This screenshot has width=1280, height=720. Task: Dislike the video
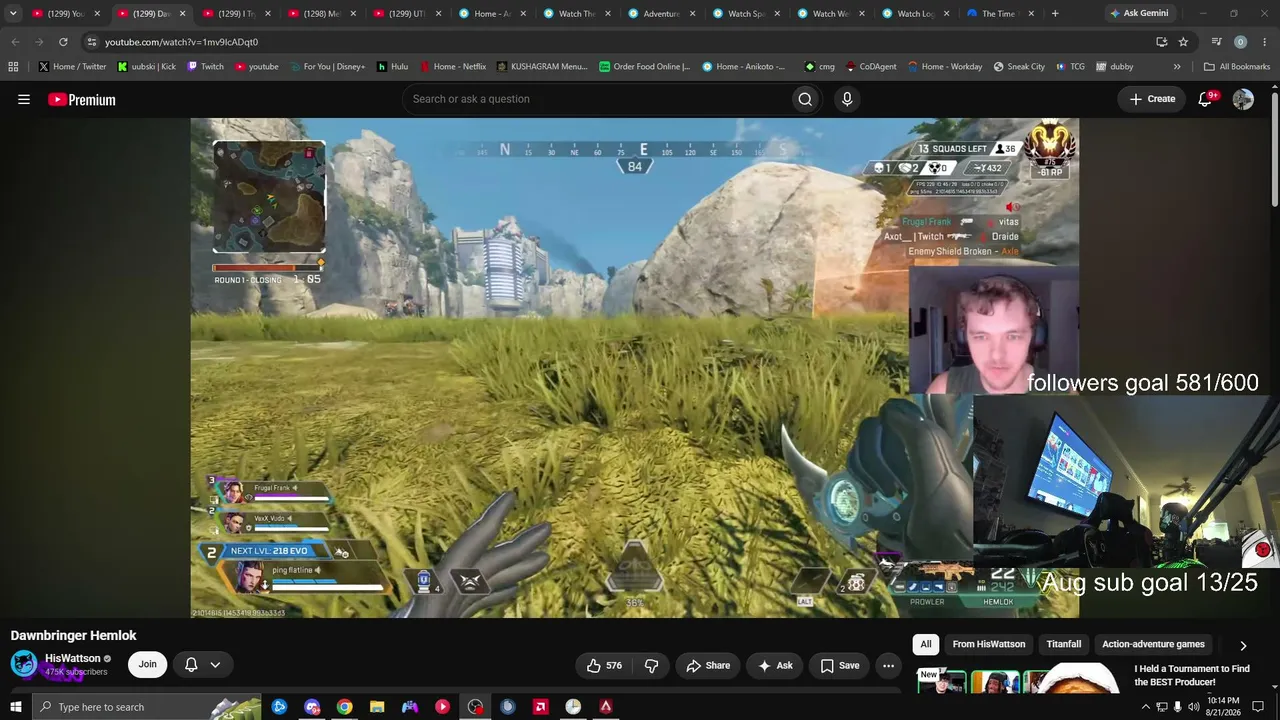tap(652, 665)
